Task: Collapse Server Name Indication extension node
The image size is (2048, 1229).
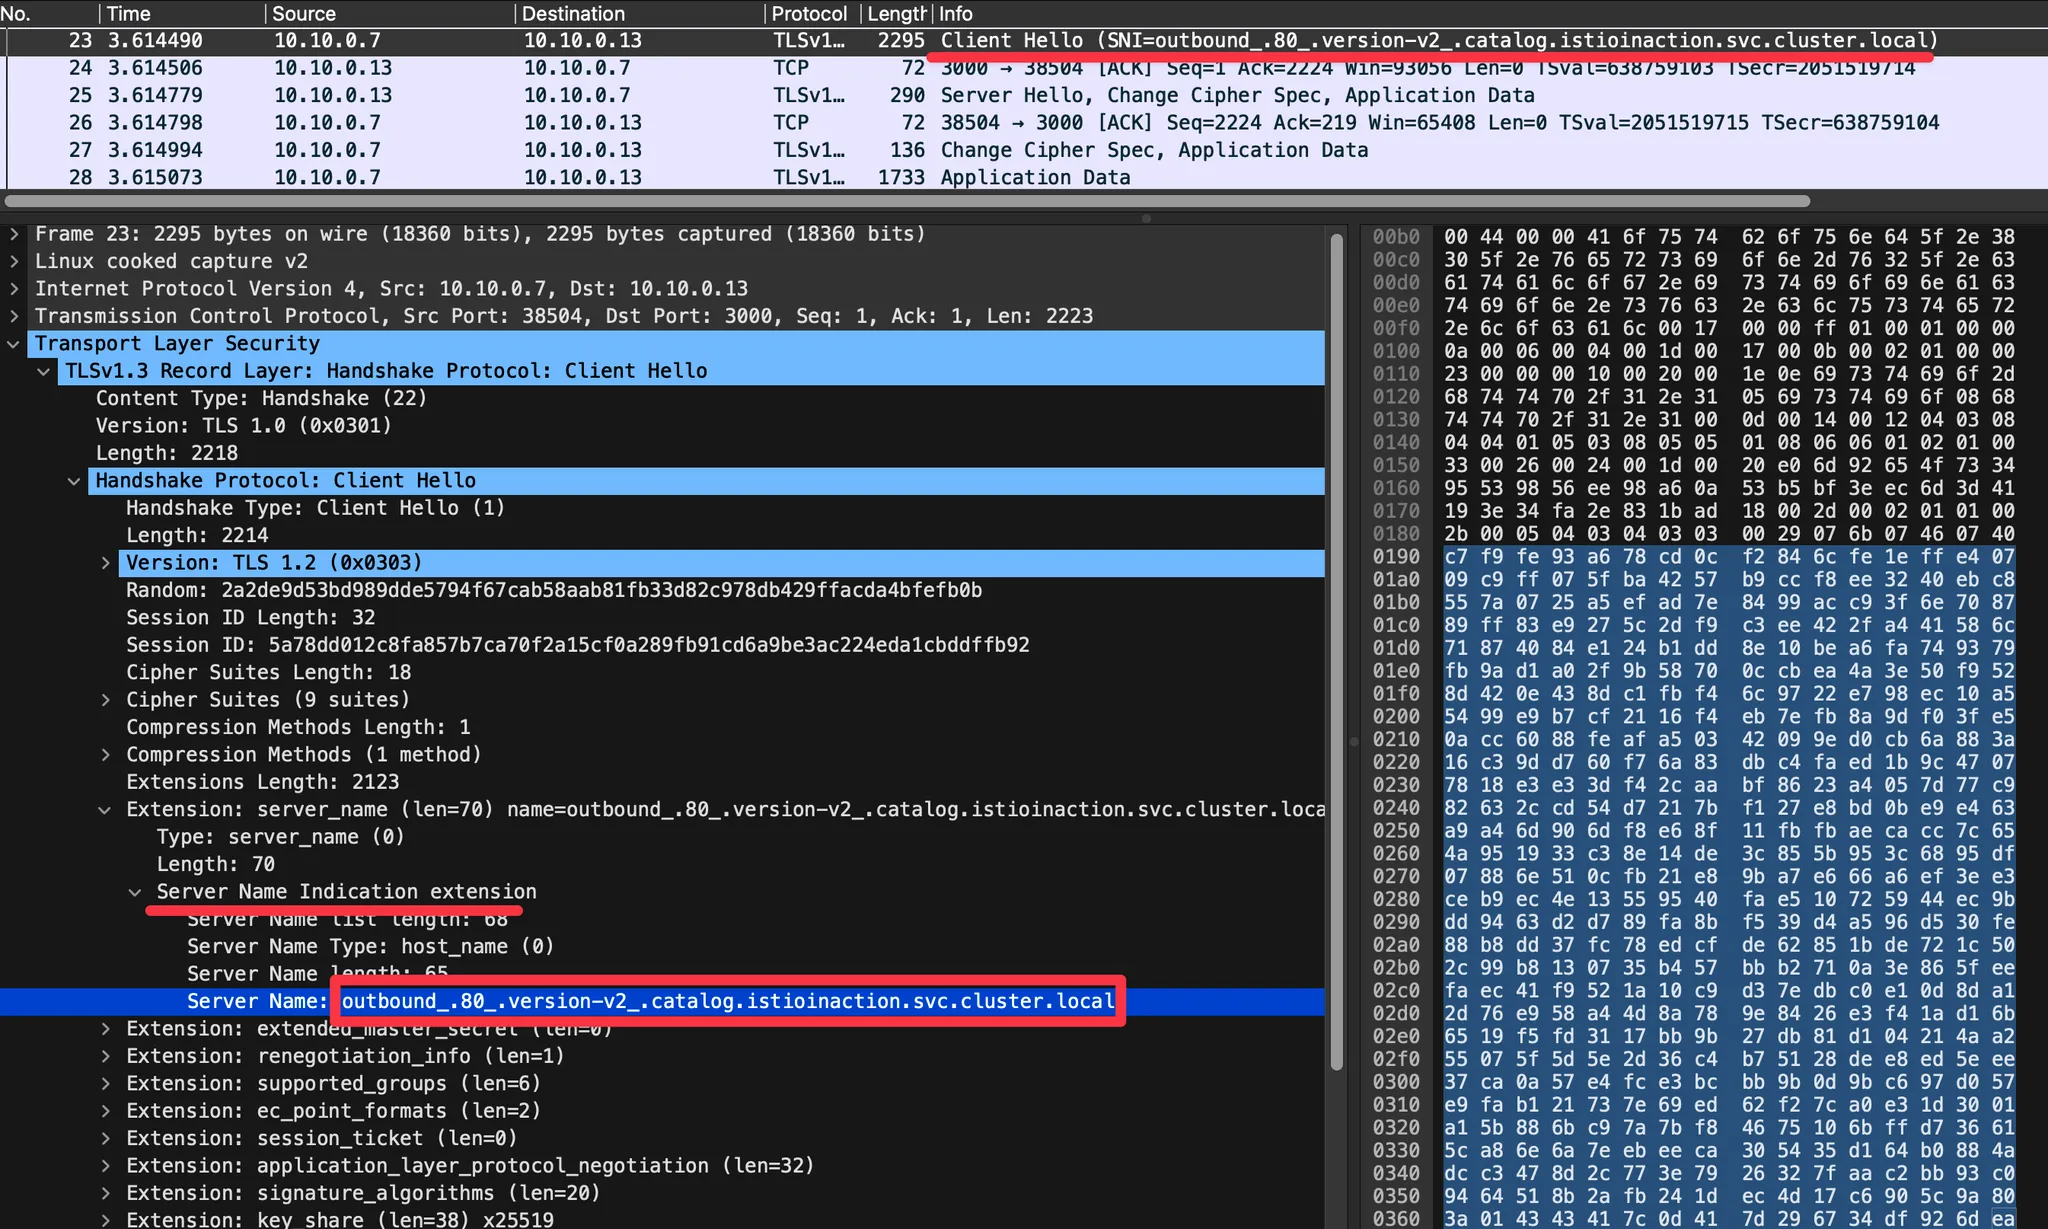Action: tap(135, 892)
